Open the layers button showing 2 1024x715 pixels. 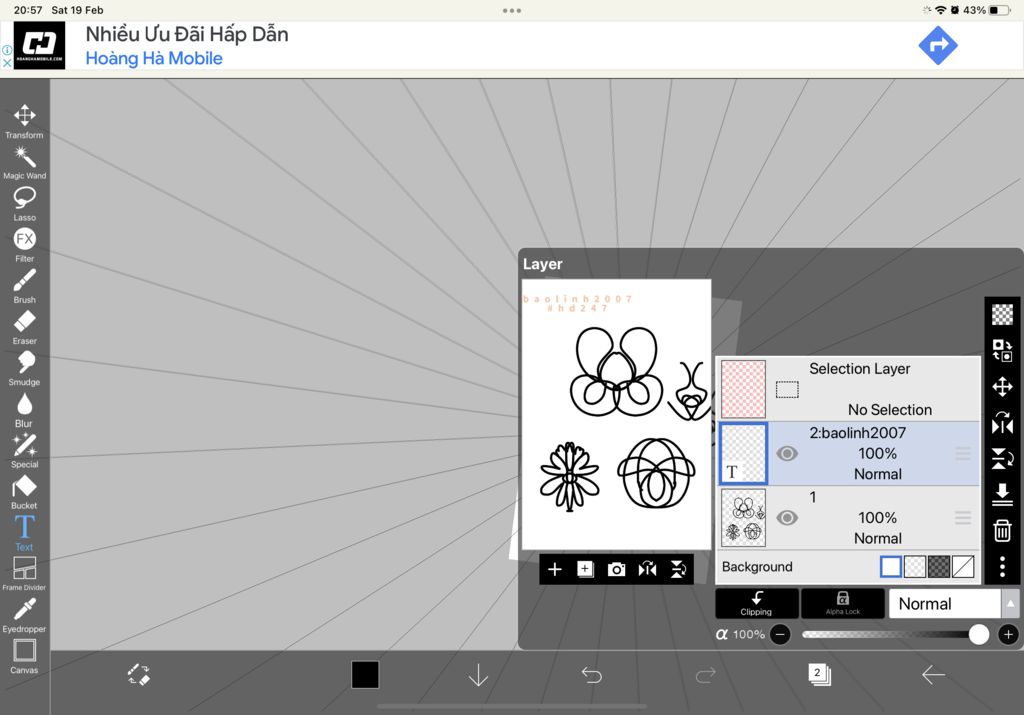tap(819, 674)
